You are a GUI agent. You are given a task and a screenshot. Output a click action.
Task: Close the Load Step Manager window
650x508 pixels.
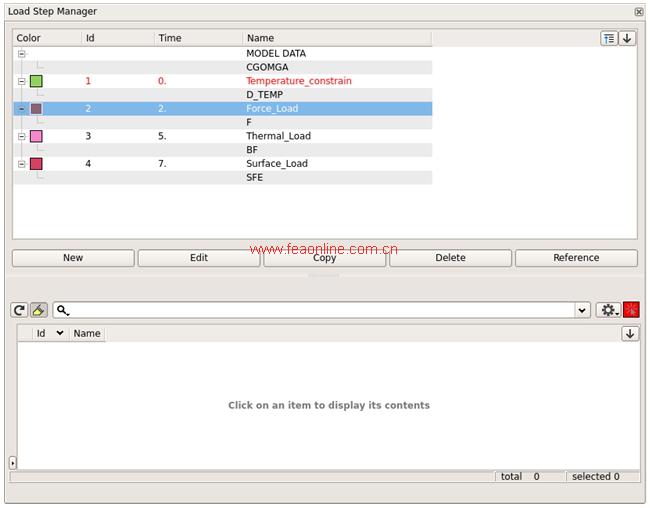639,11
